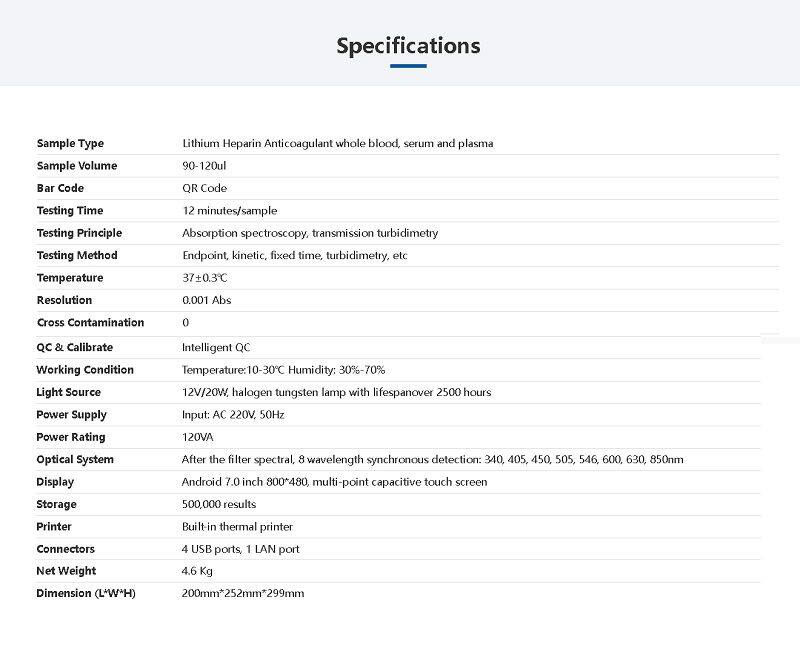Select the Working Condition temperature and humidity text
This screenshot has width=800, height=660.
[x=283, y=370]
